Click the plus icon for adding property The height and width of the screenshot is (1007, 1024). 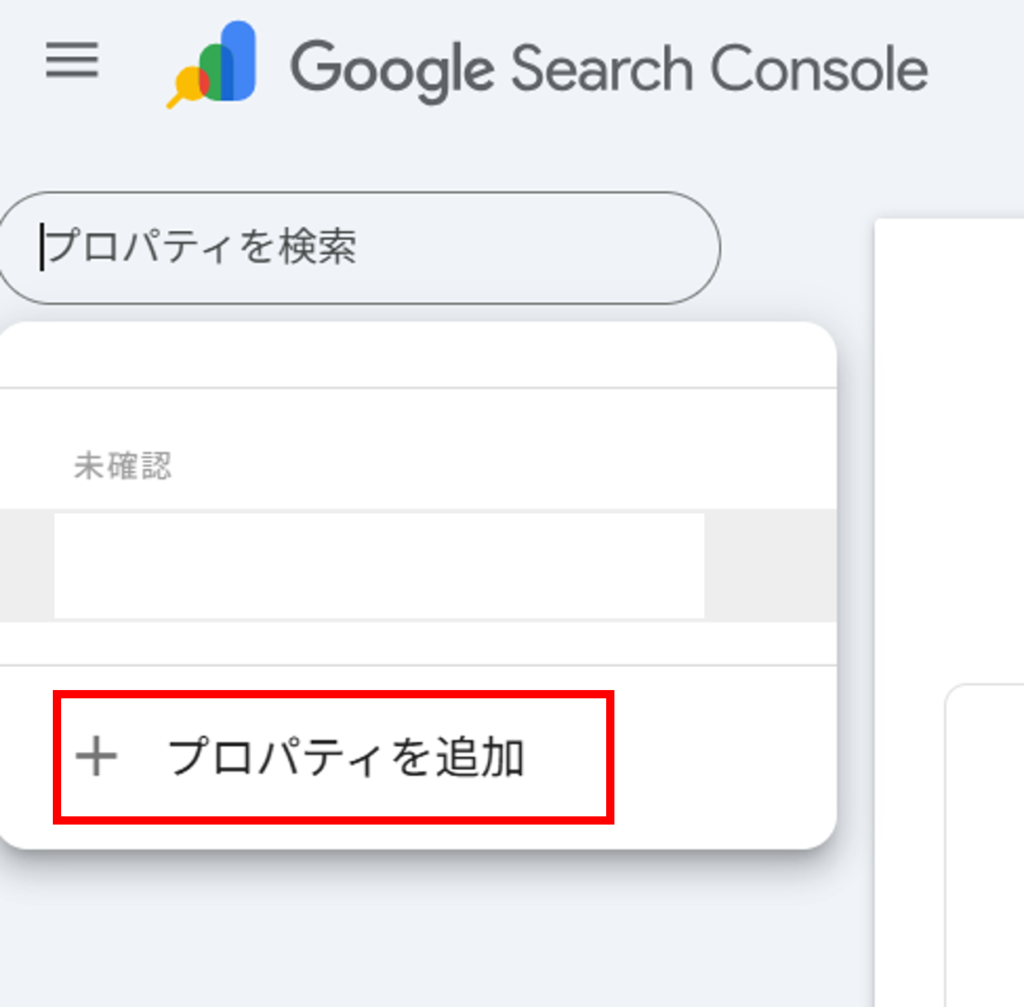[x=97, y=758]
